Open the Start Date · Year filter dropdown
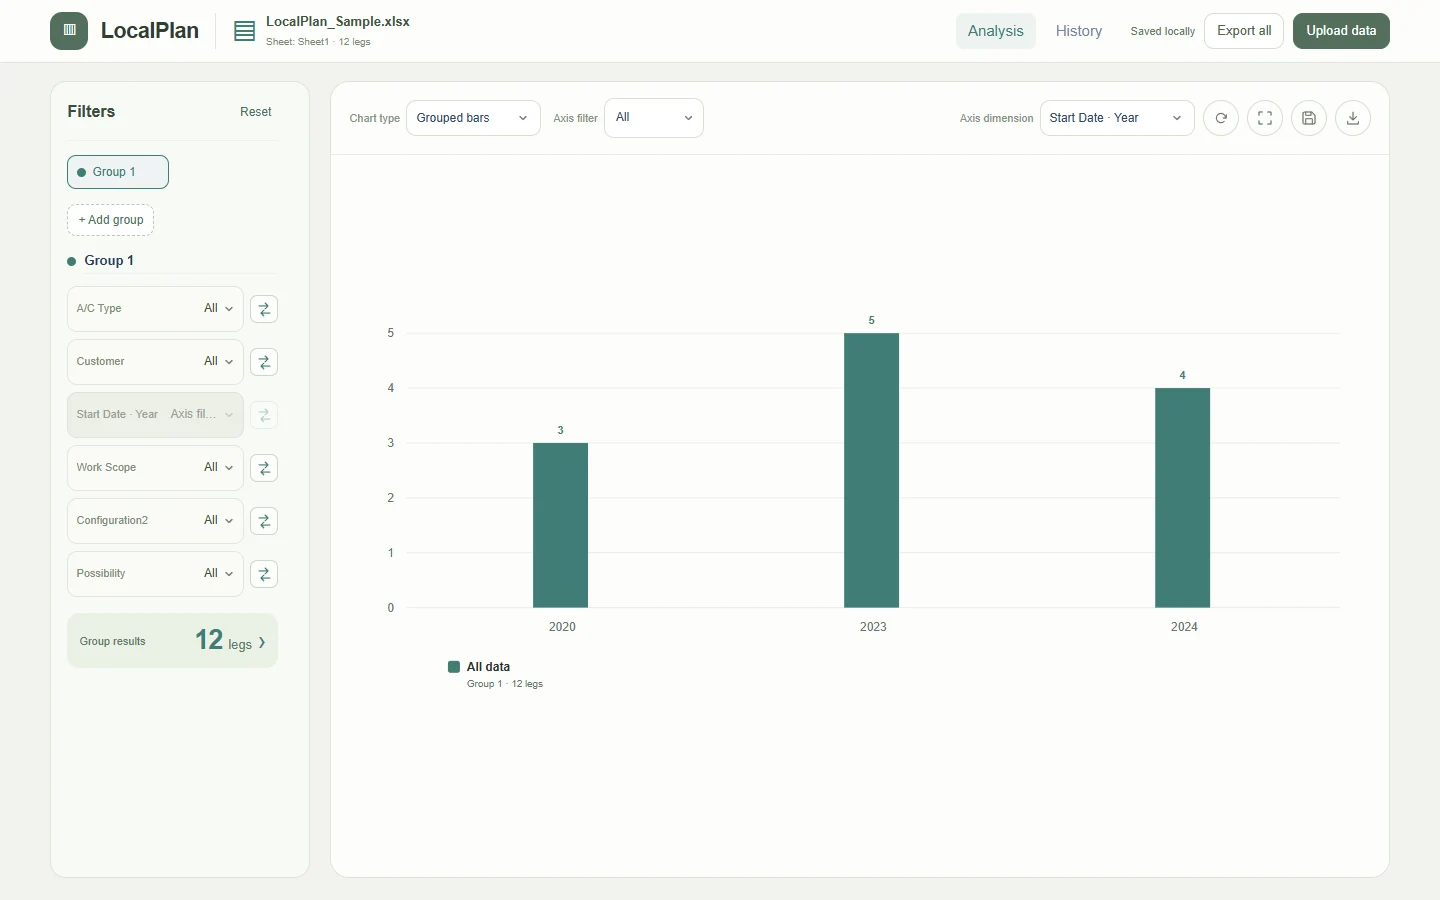Image resolution: width=1440 pixels, height=900 pixels. (155, 415)
